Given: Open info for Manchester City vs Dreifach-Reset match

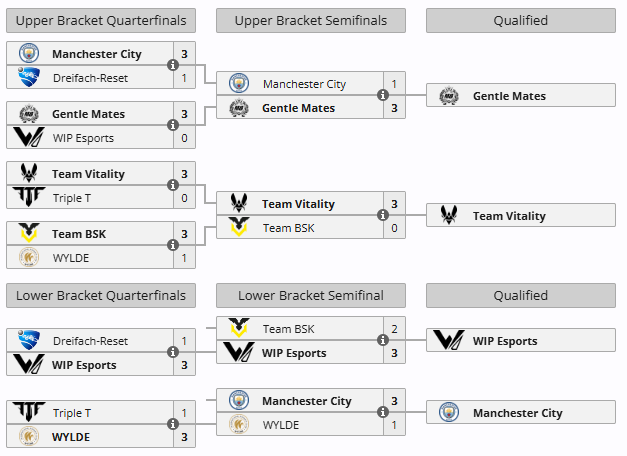Looking at the screenshot, I should 173,66.
